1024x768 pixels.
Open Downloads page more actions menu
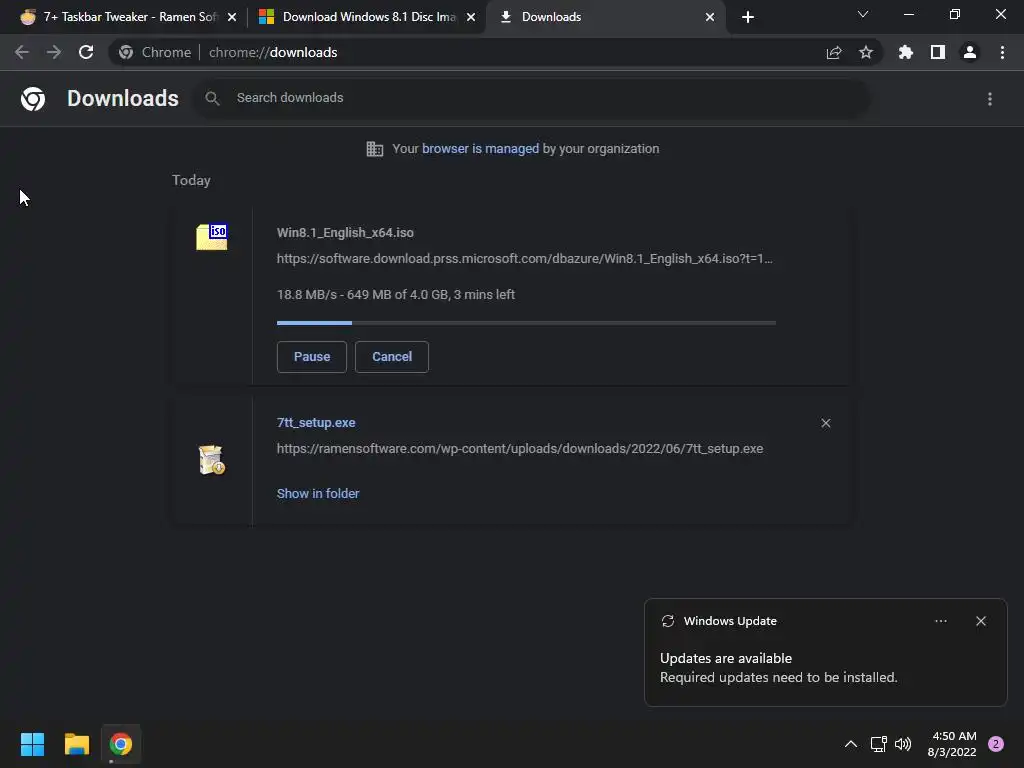pyautogui.click(x=990, y=99)
